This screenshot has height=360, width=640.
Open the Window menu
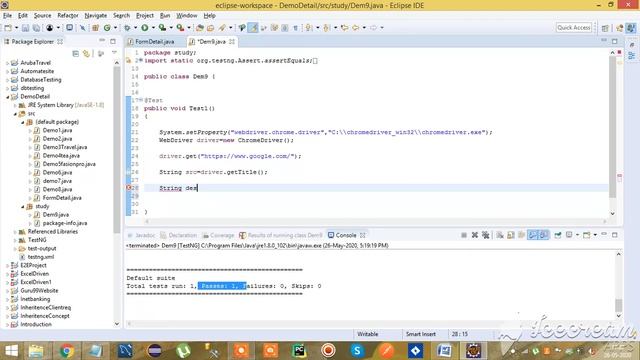pos(187,16)
